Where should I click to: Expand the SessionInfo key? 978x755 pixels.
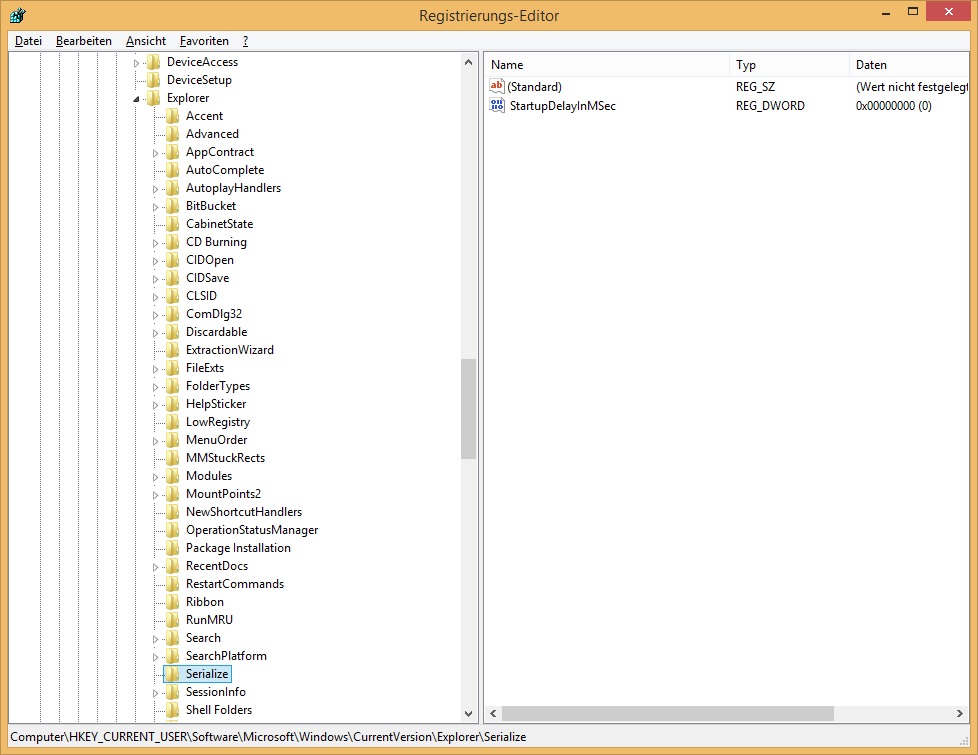click(x=155, y=693)
